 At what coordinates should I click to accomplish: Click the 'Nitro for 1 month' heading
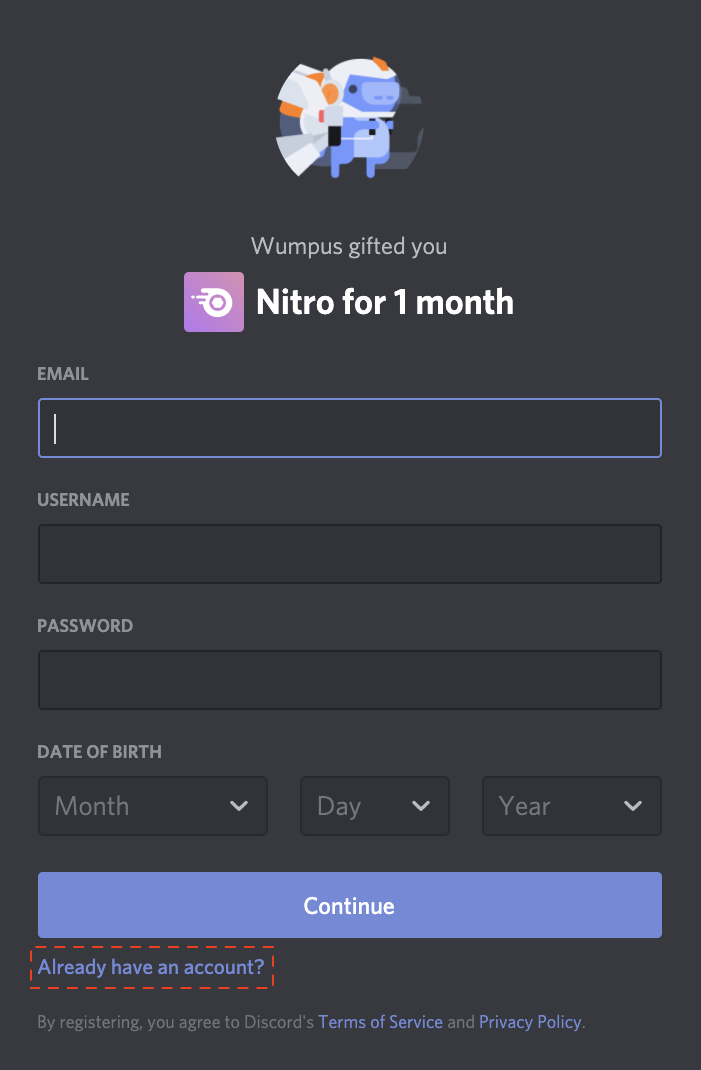coord(384,302)
